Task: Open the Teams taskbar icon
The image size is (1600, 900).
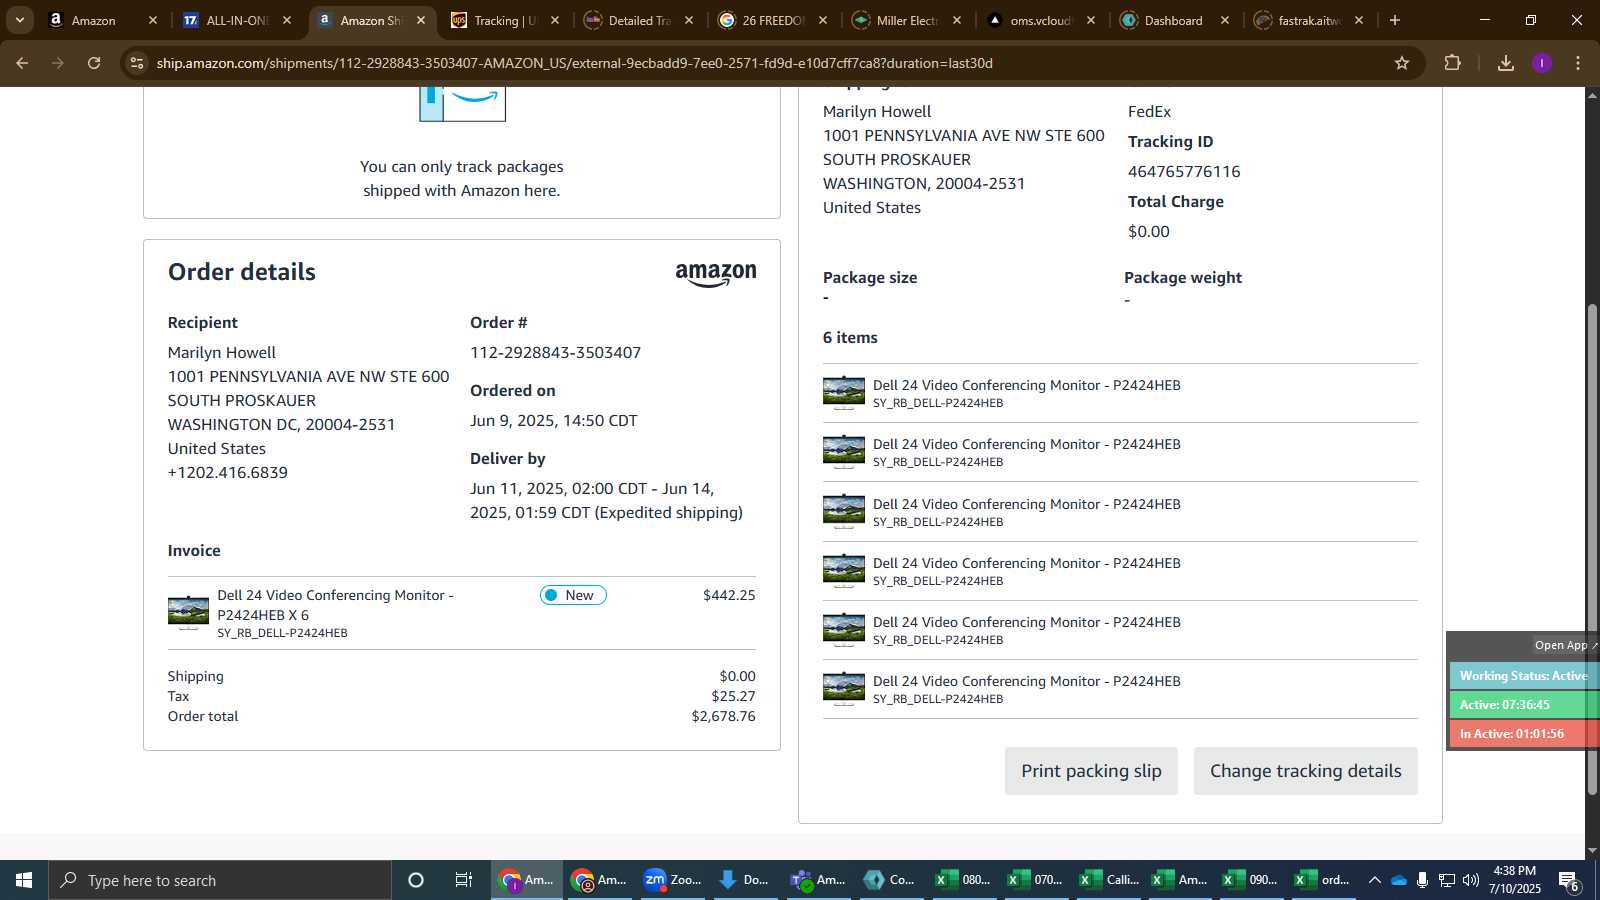Action: pyautogui.click(x=817, y=880)
